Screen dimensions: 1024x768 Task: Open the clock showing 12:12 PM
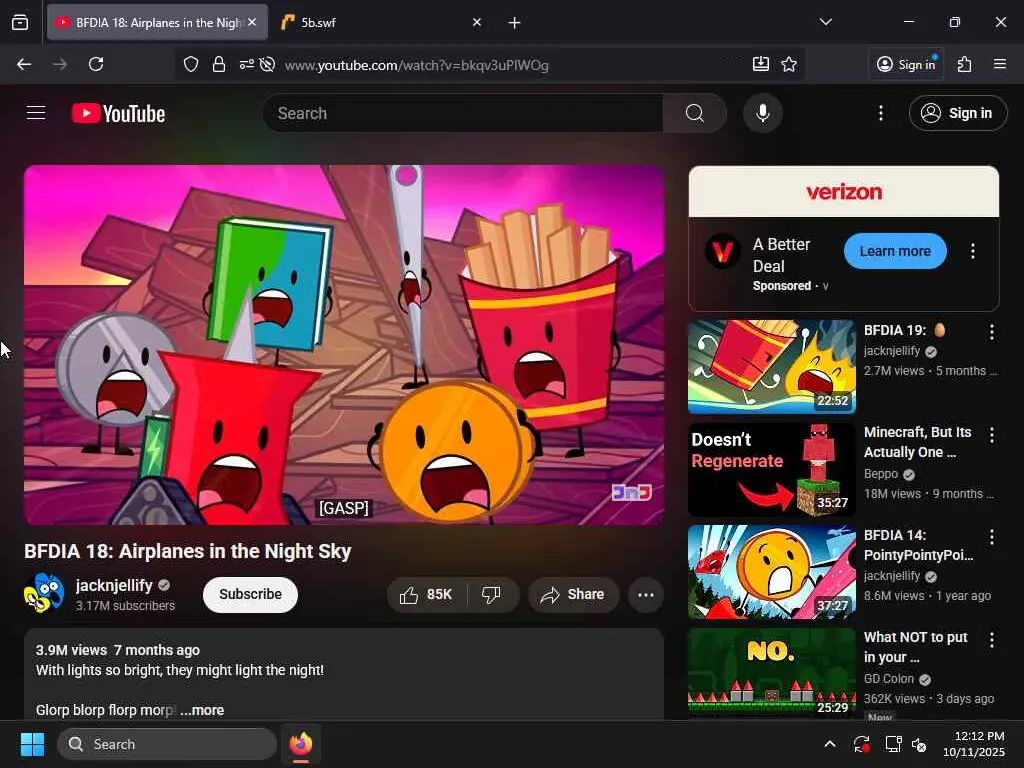click(x=974, y=744)
